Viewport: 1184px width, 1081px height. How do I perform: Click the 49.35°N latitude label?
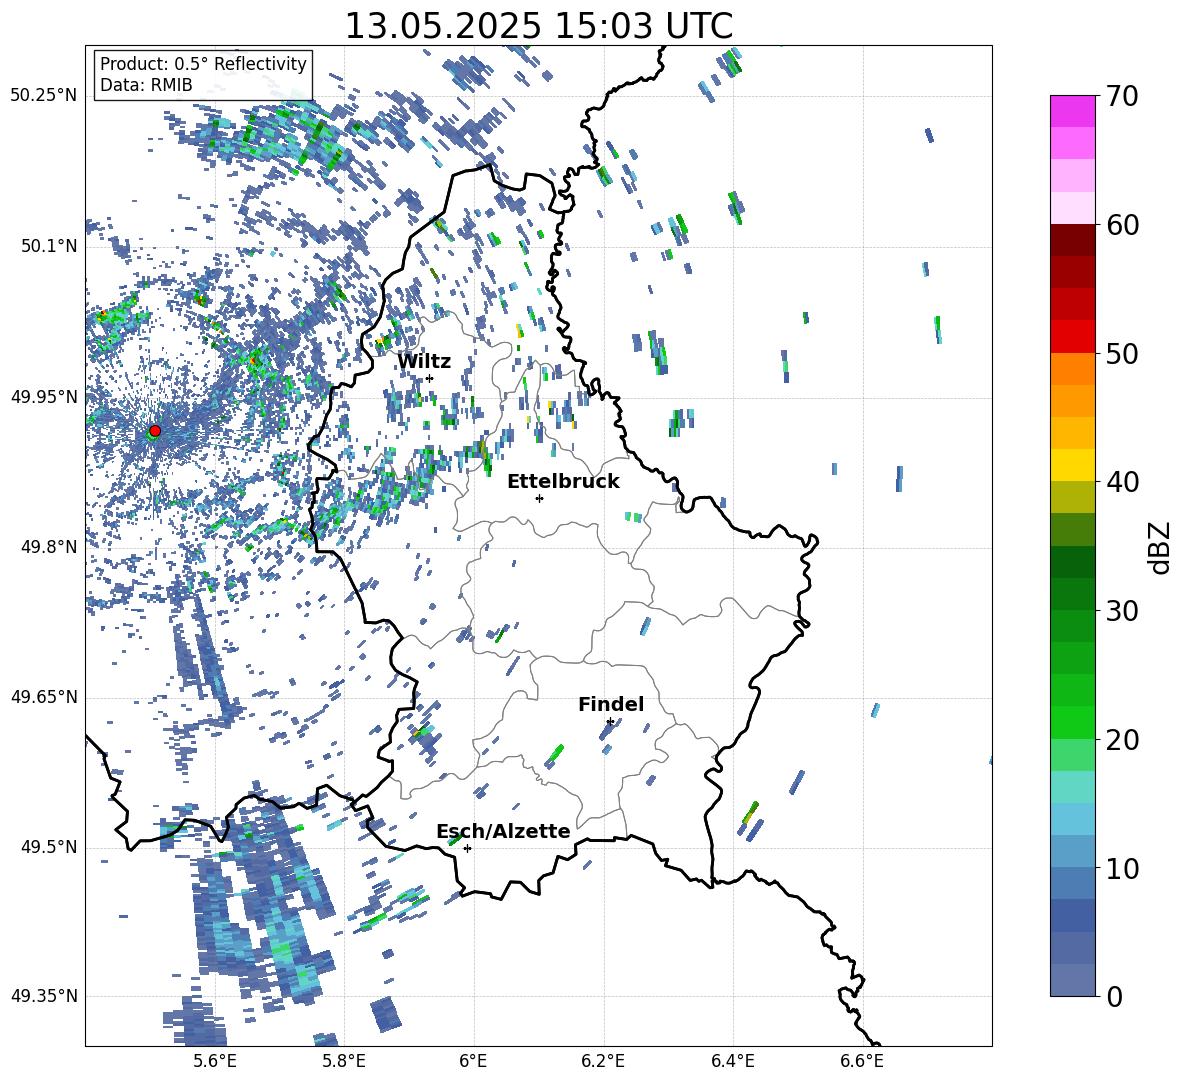(44, 996)
